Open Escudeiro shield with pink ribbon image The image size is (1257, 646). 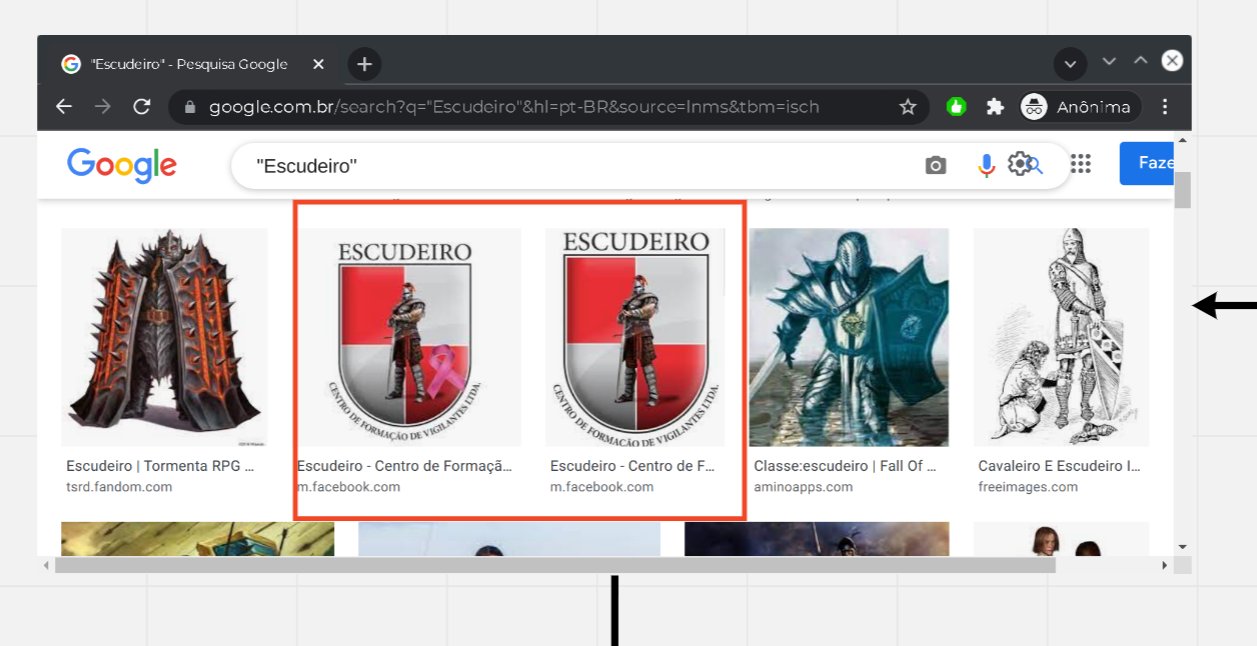(410, 337)
